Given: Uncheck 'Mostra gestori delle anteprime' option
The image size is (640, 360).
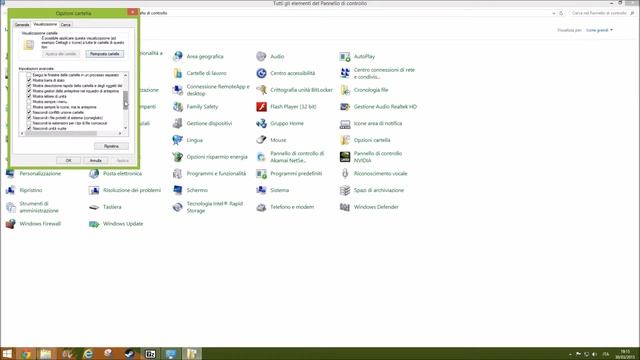Looking at the screenshot, I should click(29, 91).
